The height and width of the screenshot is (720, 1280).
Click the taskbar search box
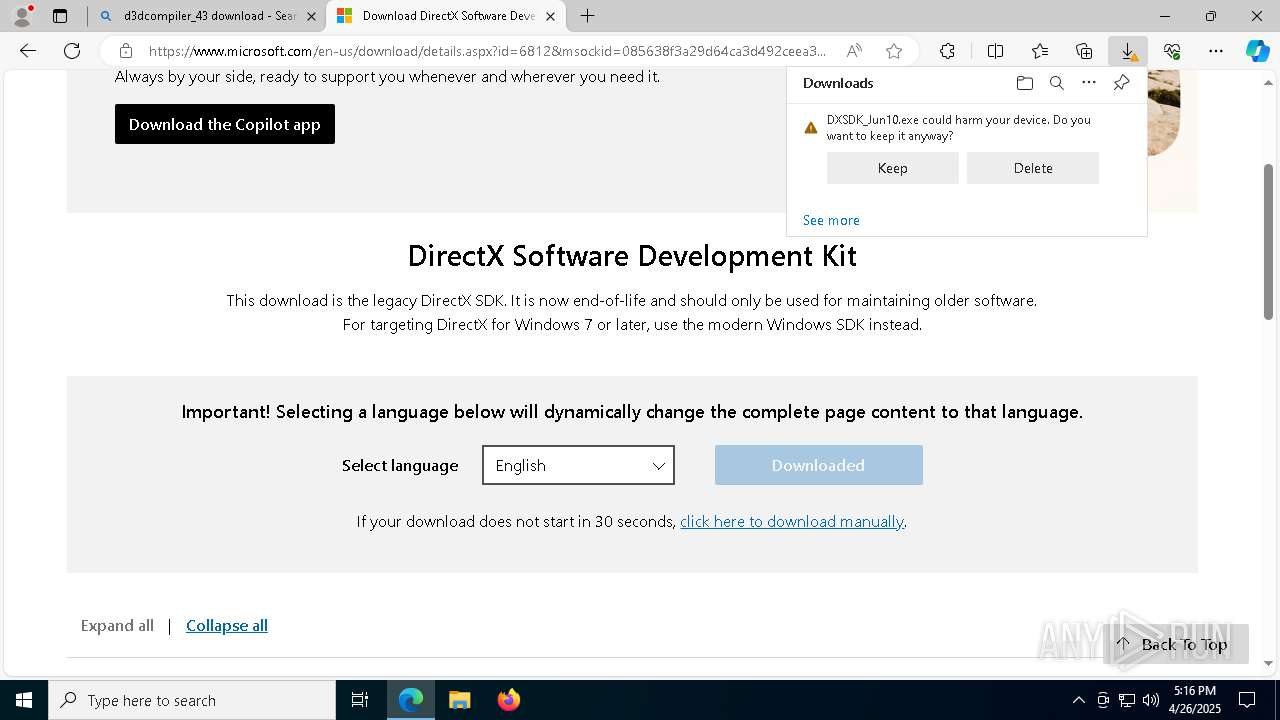pos(192,700)
